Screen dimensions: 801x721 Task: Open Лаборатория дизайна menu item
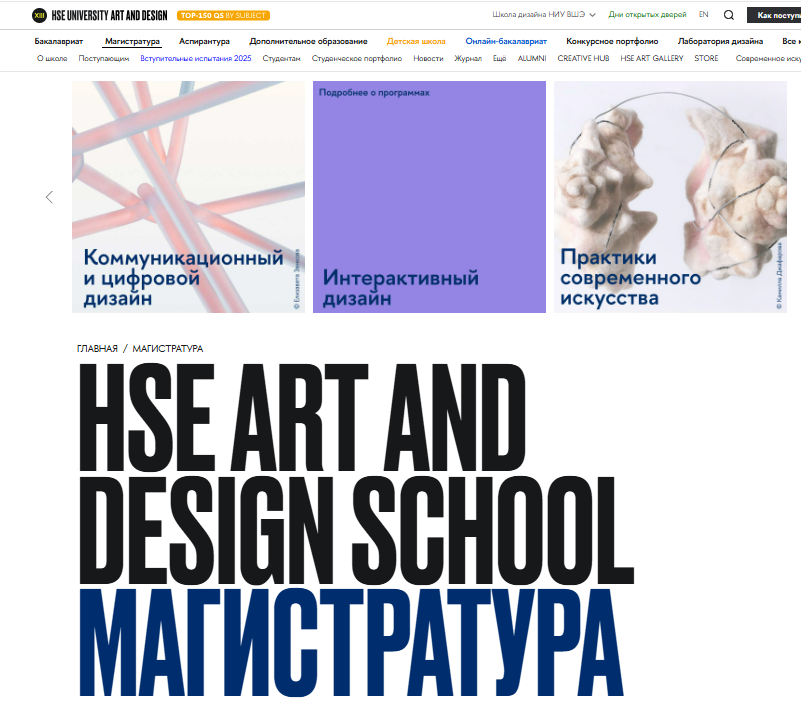720,41
